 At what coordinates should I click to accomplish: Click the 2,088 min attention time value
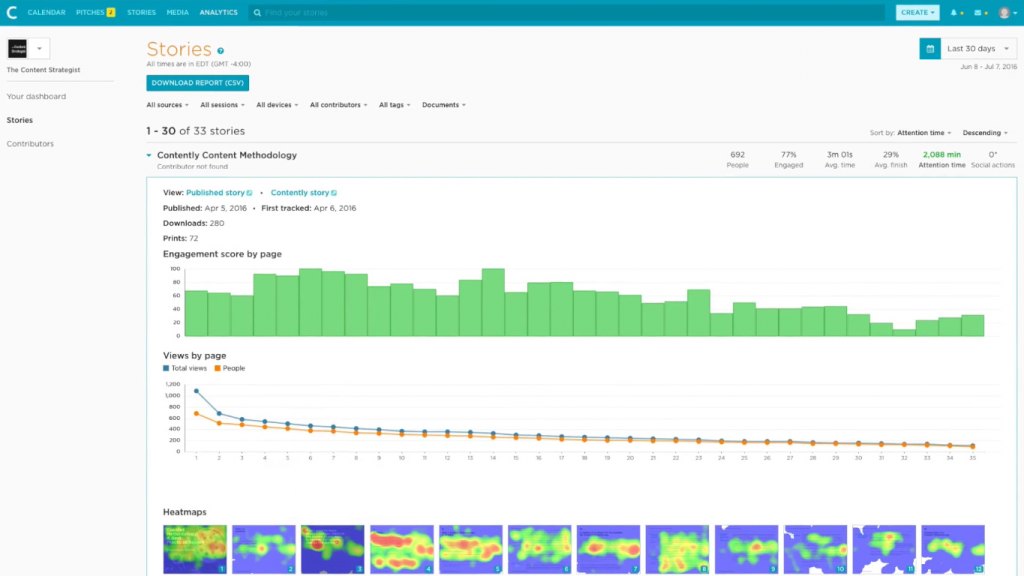click(942, 155)
